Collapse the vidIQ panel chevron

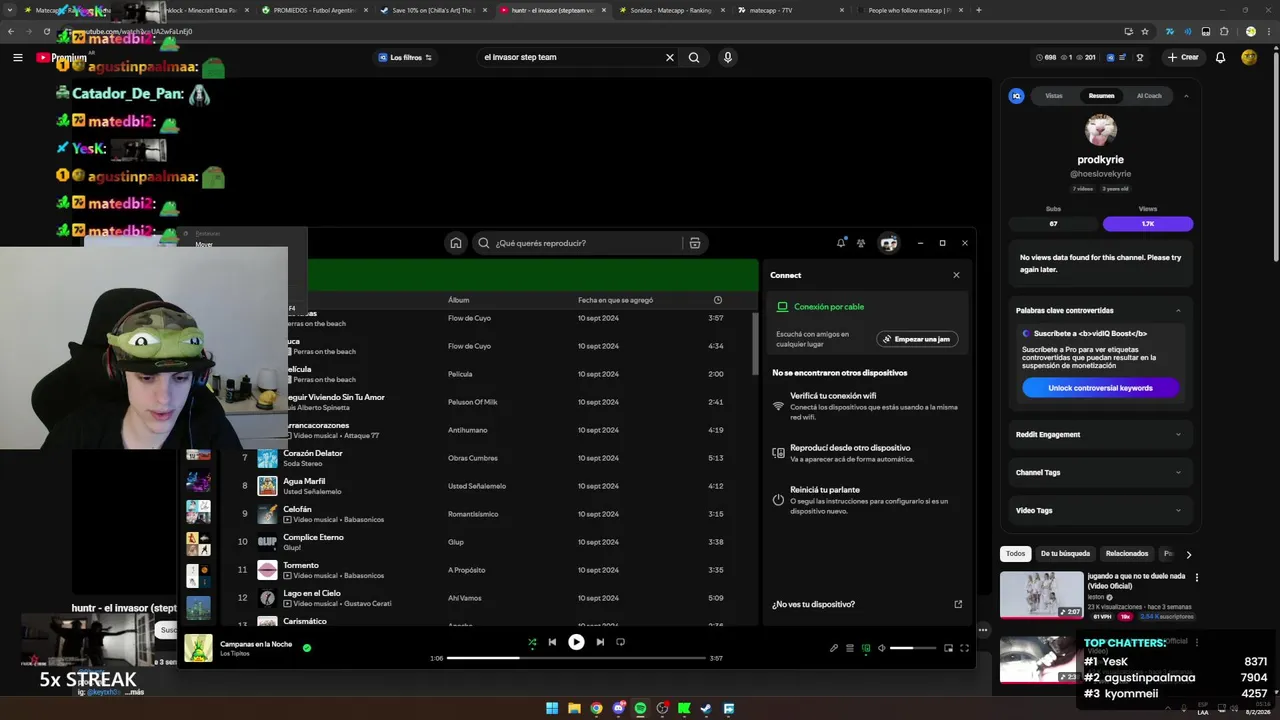point(1186,96)
